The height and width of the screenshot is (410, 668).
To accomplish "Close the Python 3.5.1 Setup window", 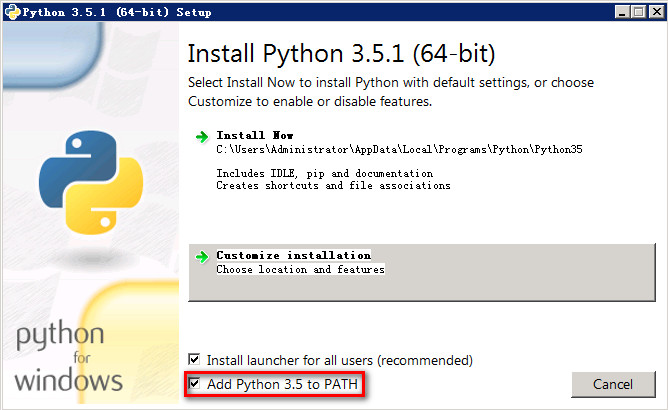I will [x=654, y=11].
